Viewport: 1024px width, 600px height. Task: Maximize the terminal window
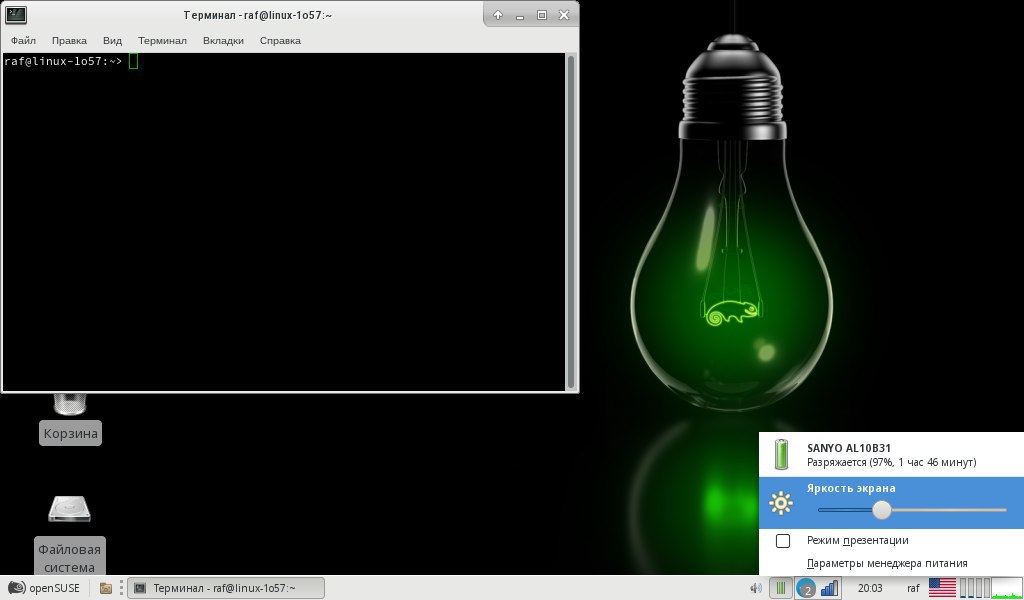click(541, 15)
